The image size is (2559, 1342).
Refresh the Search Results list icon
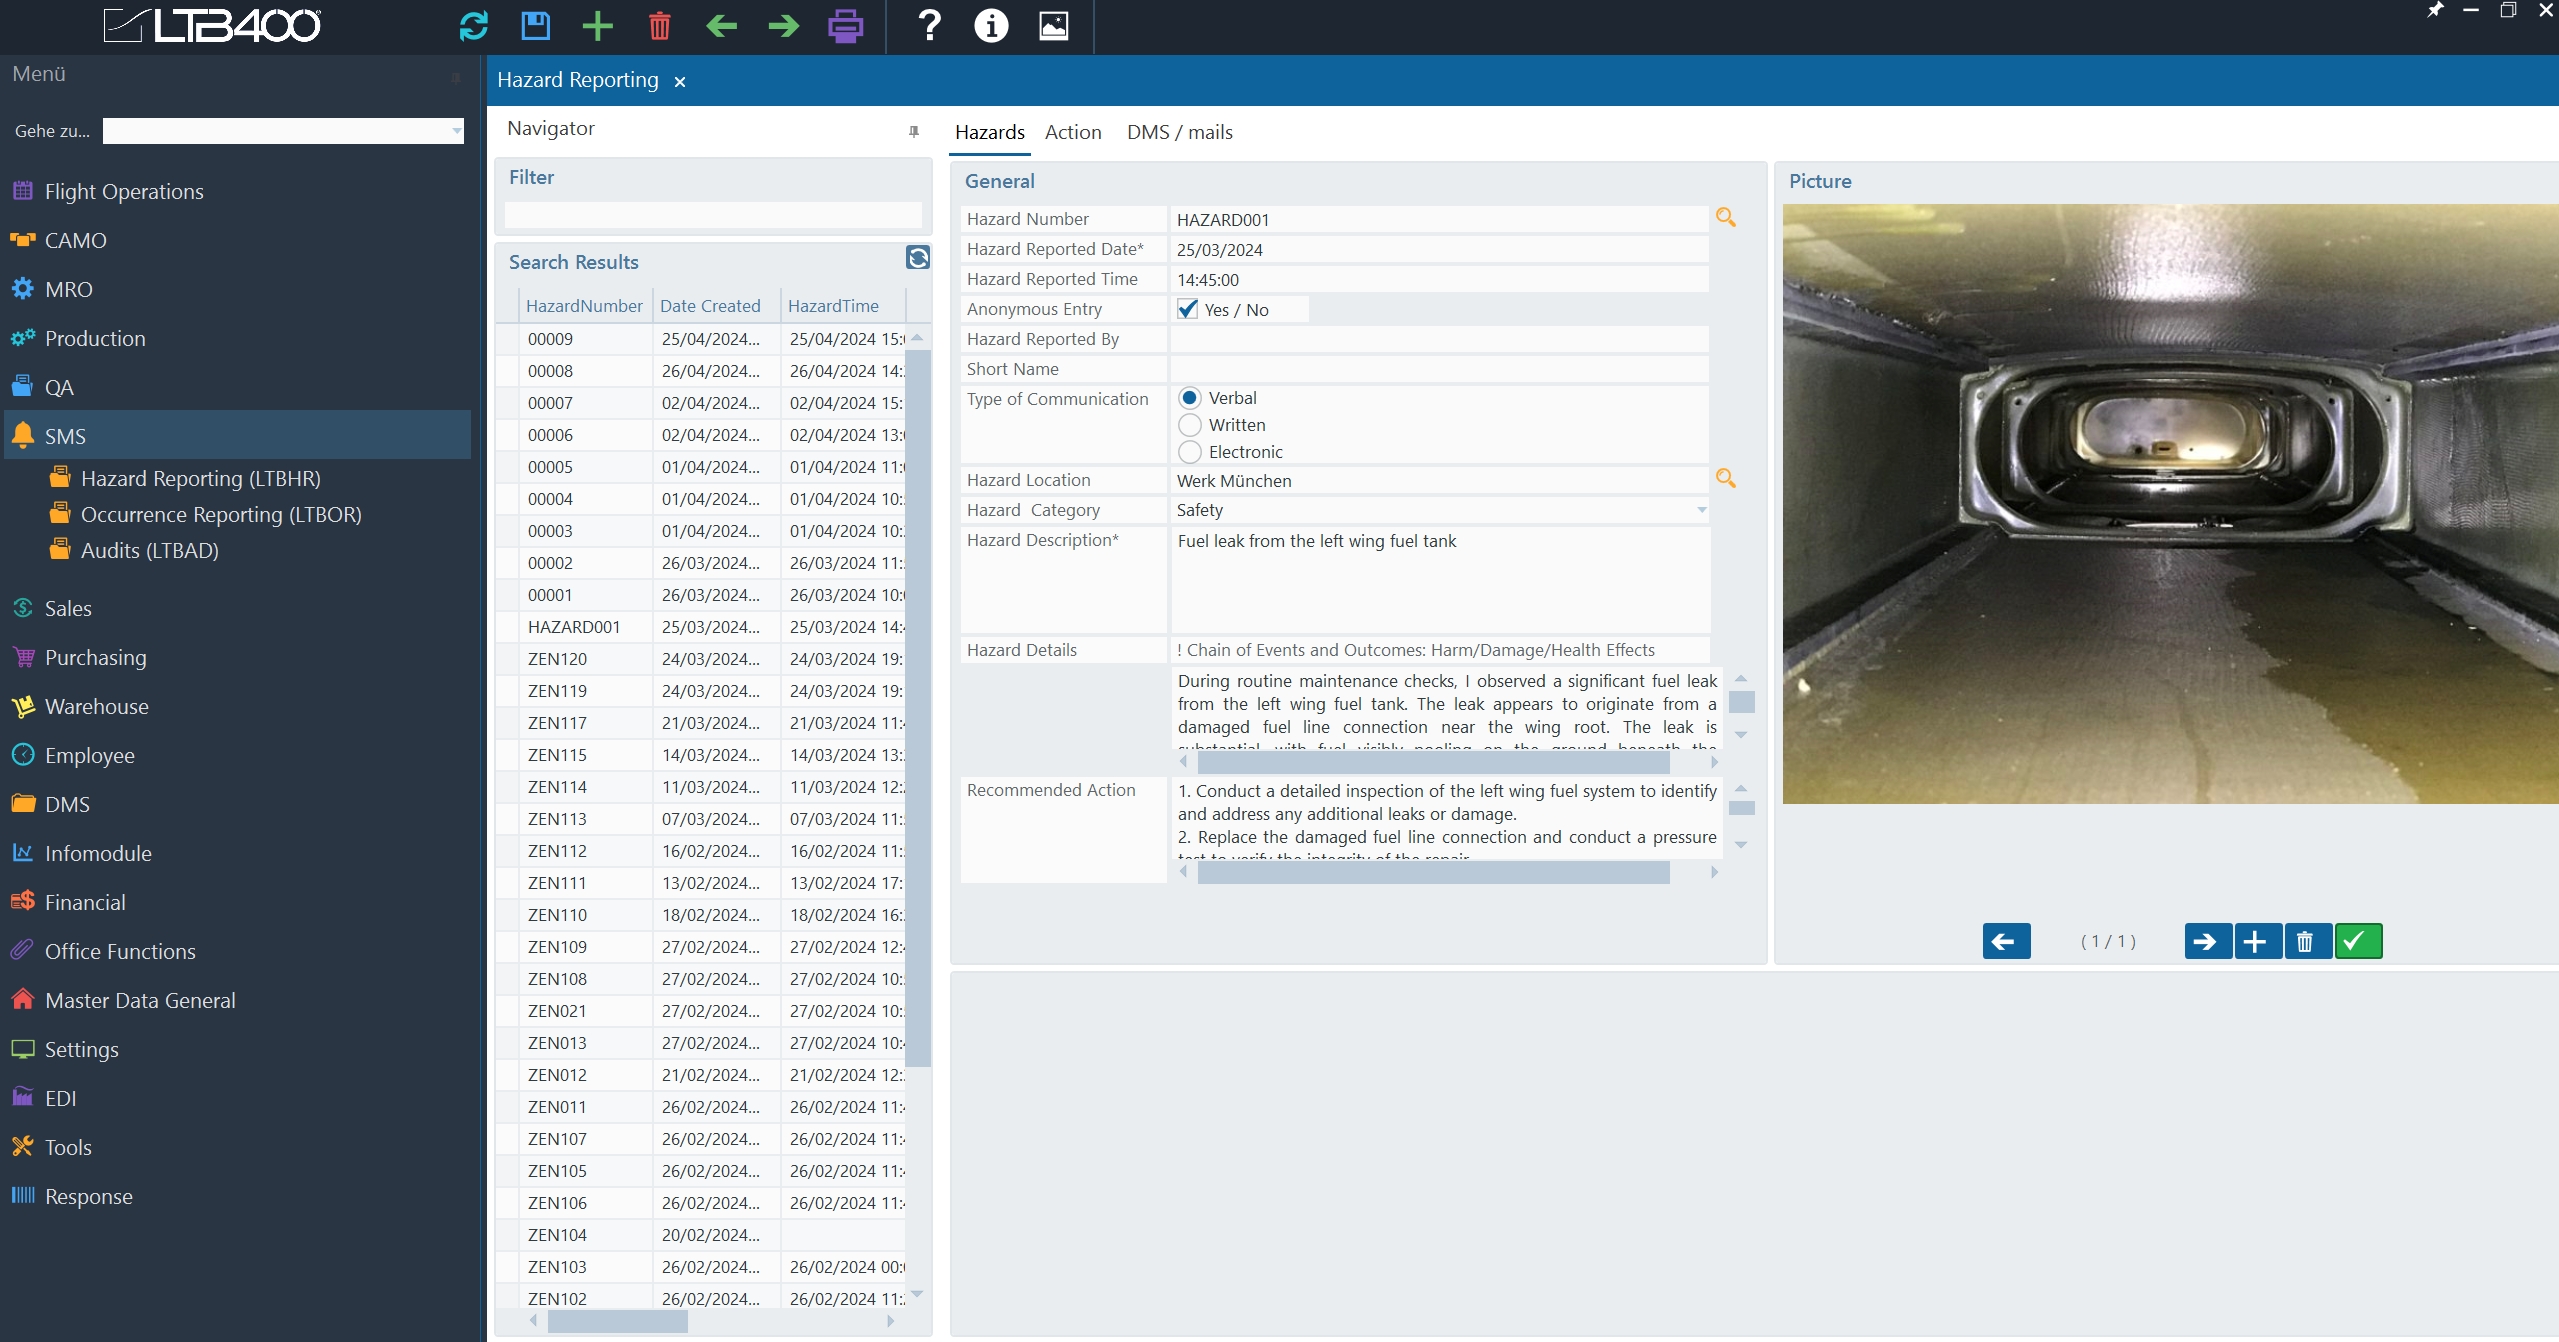point(917,258)
